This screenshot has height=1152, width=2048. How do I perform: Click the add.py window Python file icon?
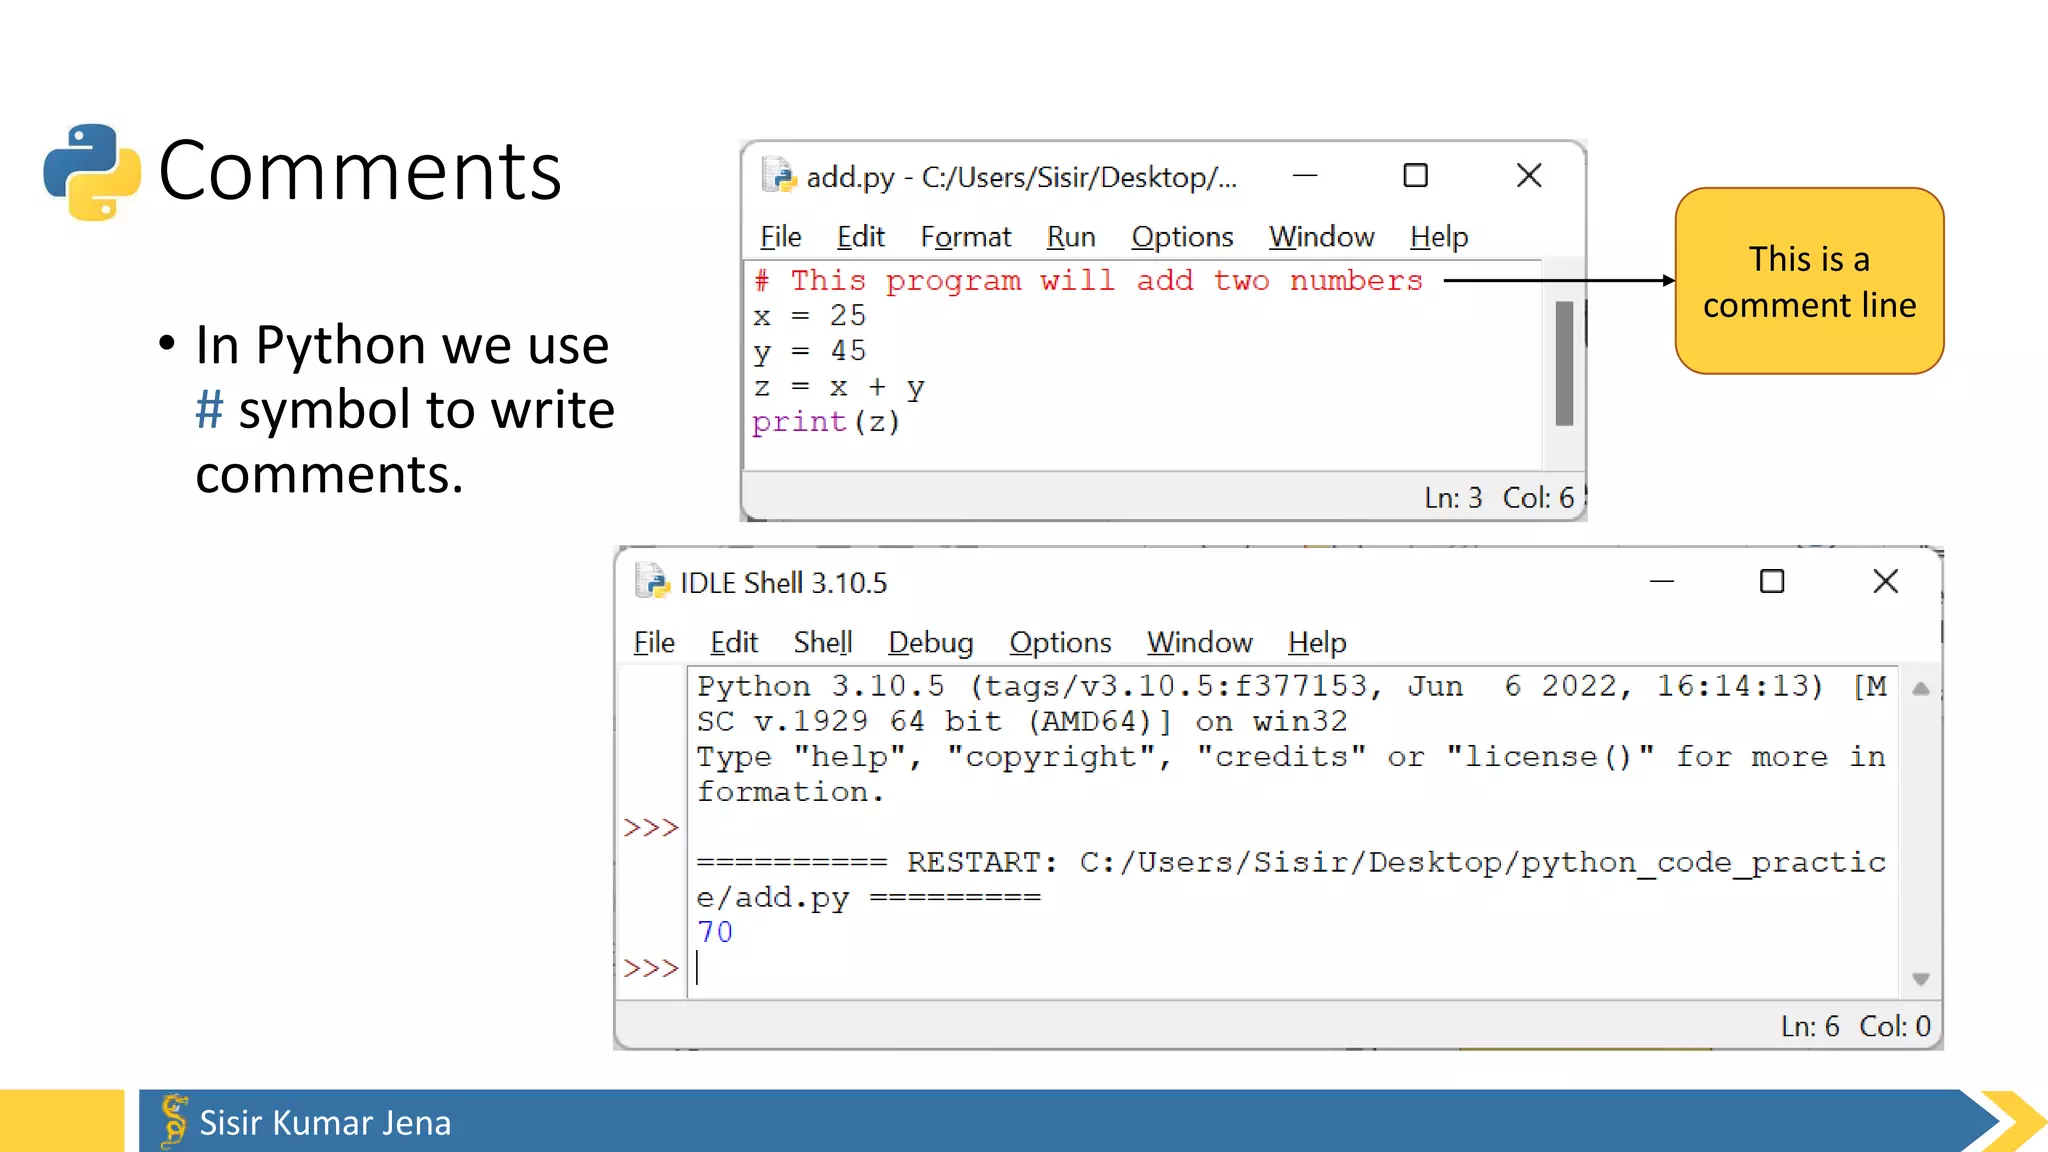[778, 175]
